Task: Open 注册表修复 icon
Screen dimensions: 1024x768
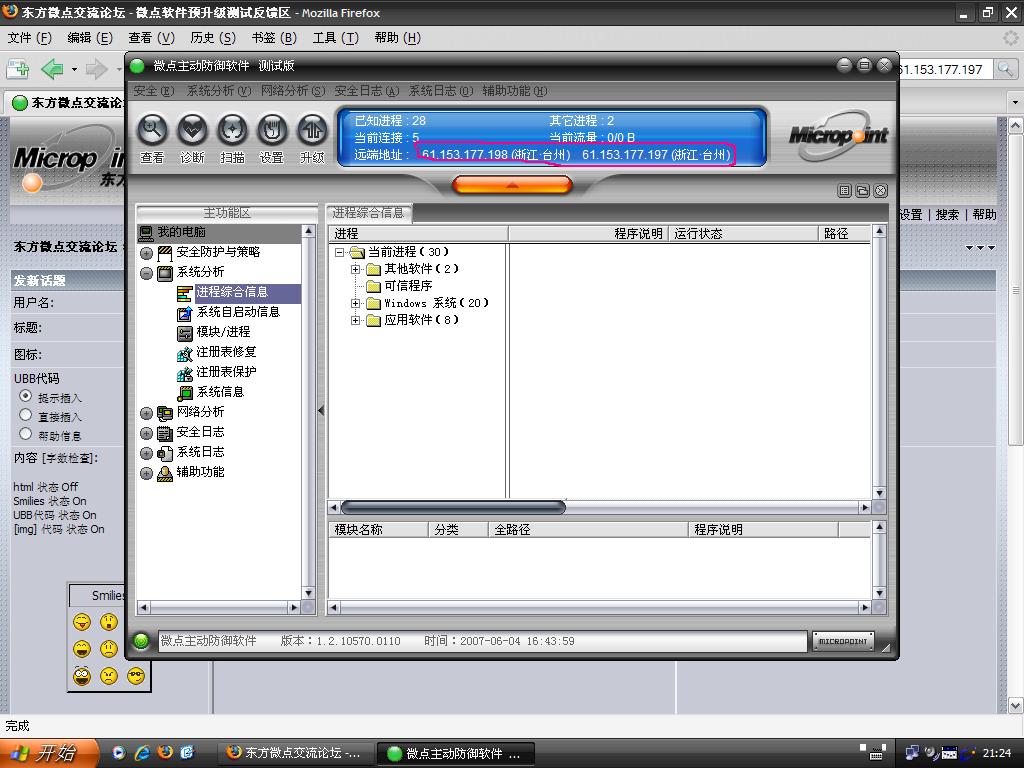Action: coord(185,353)
